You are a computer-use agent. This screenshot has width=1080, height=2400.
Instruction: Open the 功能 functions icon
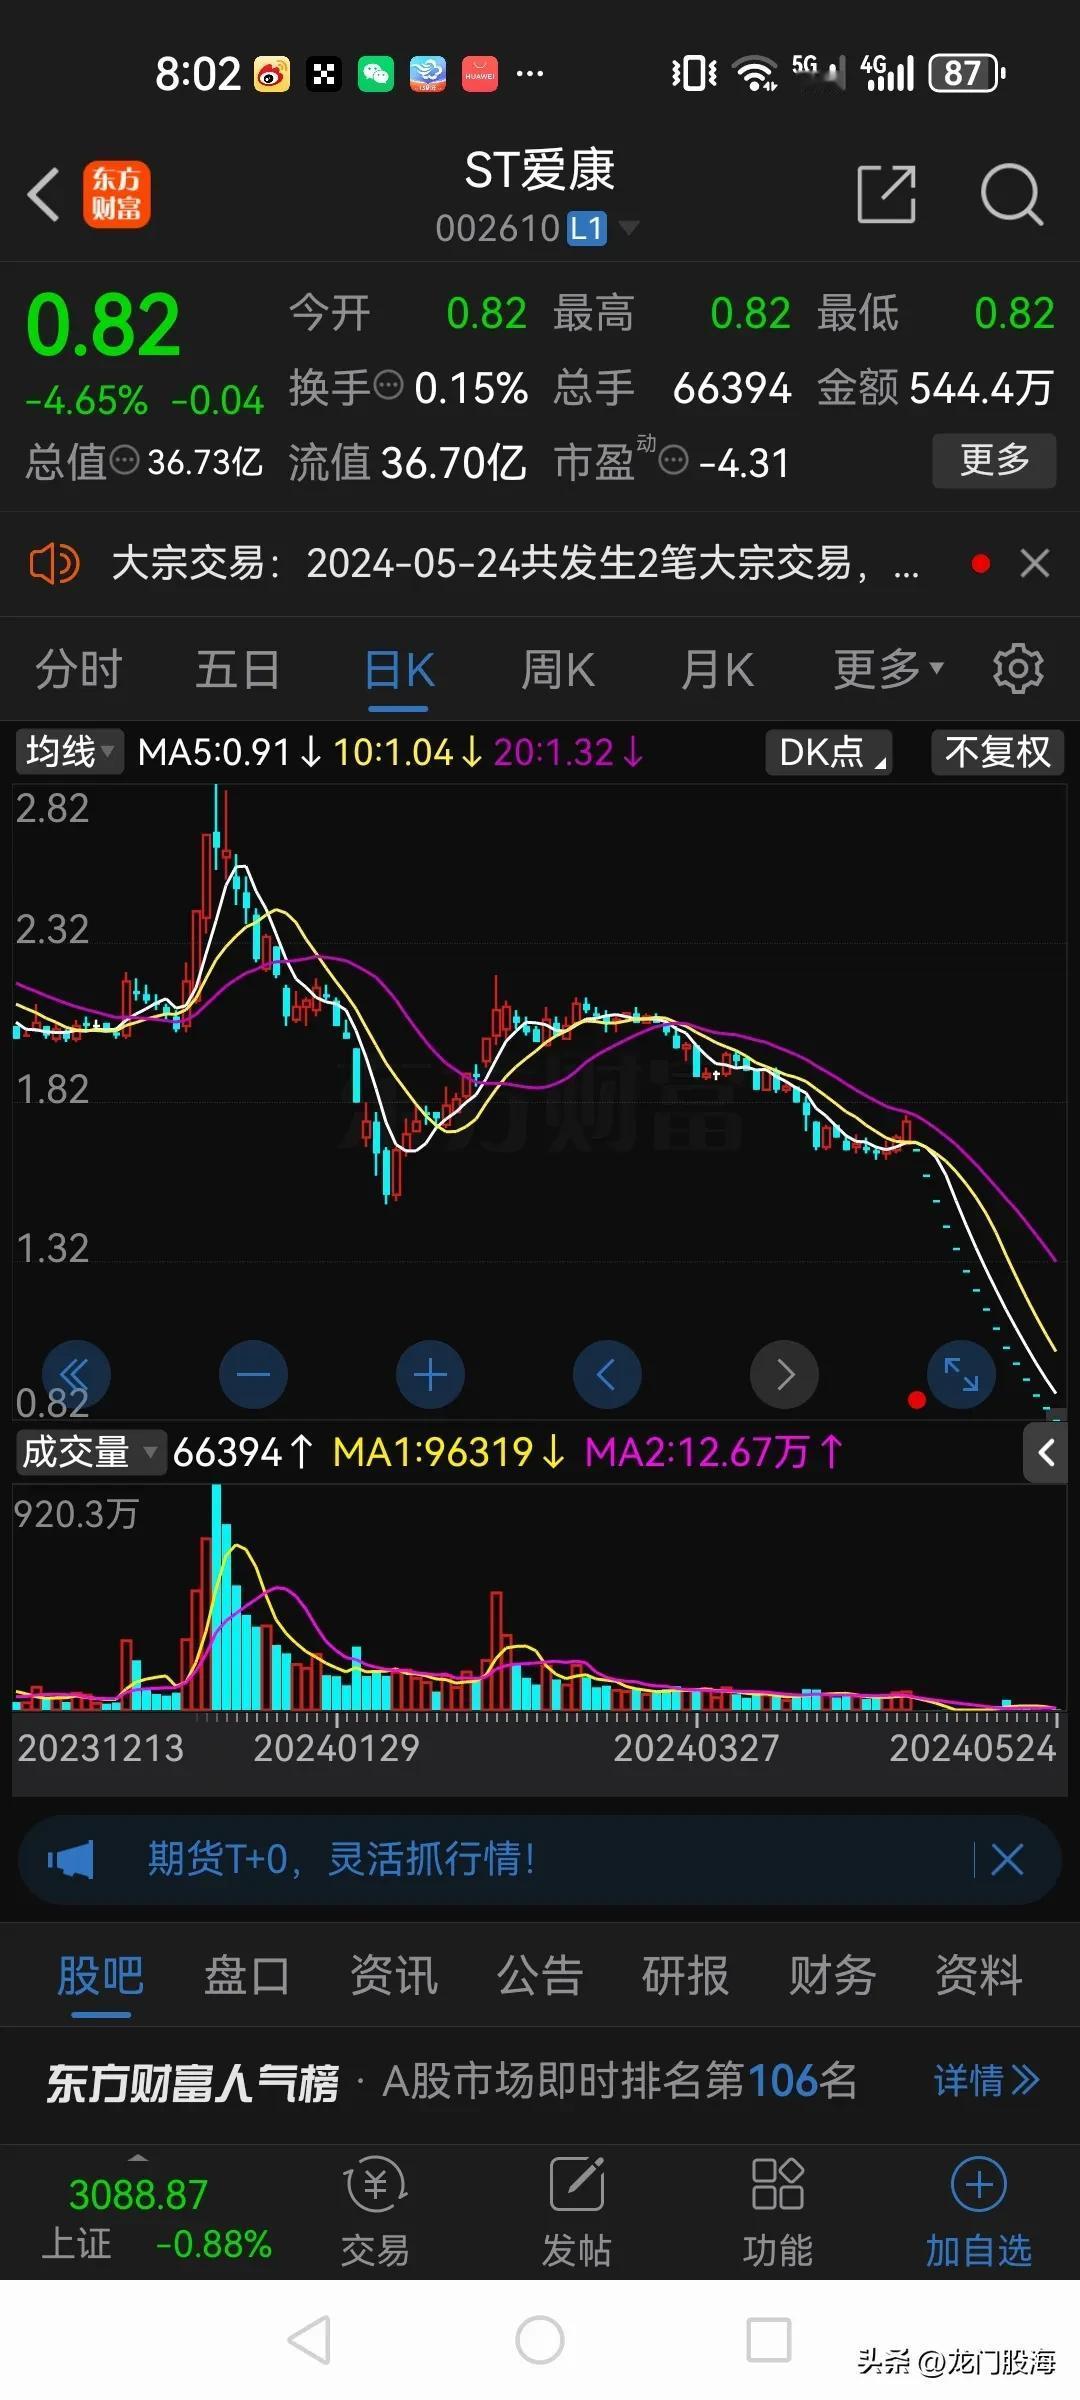777,2212
